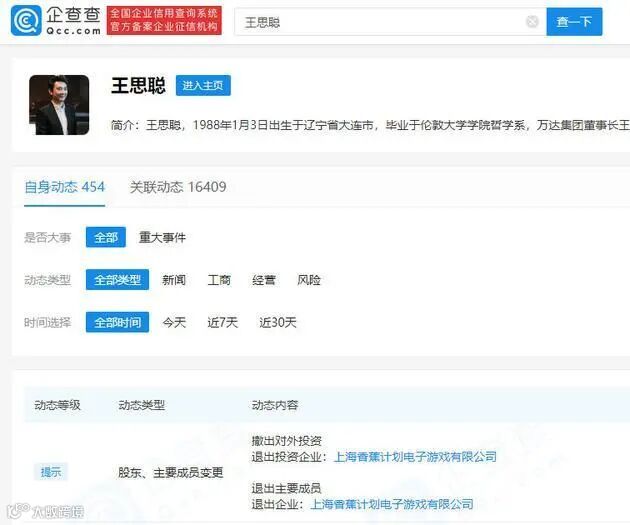Select the 全部 filter under 是否大事
630x525 pixels.
106,237
